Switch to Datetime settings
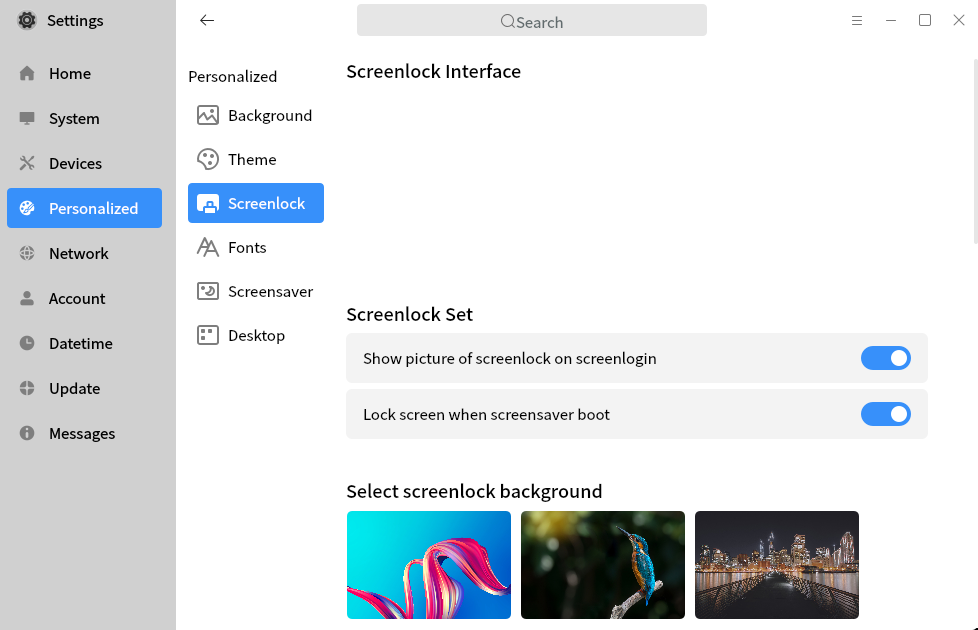This screenshot has width=978, height=630. click(80, 343)
